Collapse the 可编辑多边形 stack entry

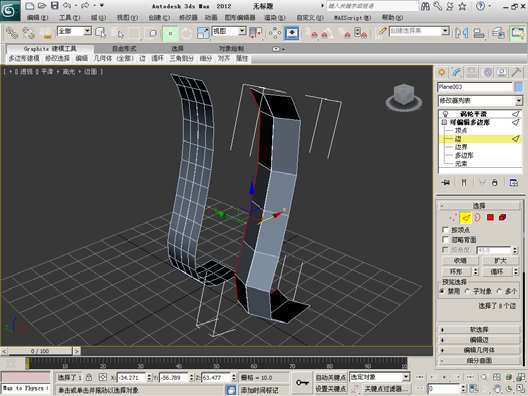click(x=444, y=123)
